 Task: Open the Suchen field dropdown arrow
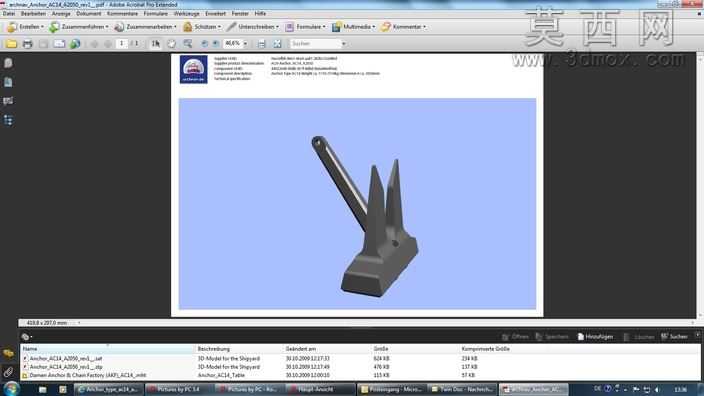click(343, 44)
